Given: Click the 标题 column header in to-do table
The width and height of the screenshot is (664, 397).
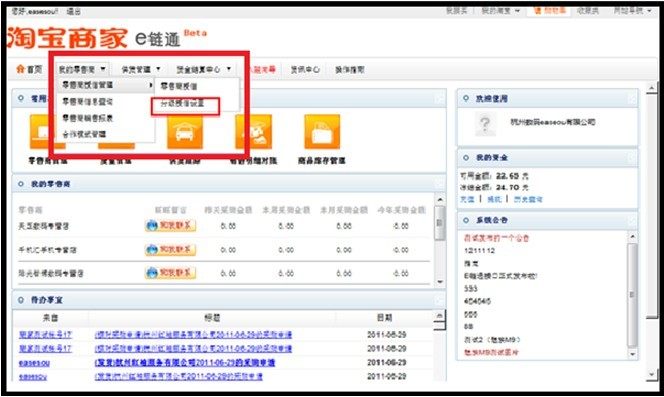Looking at the screenshot, I should (212, 317).
